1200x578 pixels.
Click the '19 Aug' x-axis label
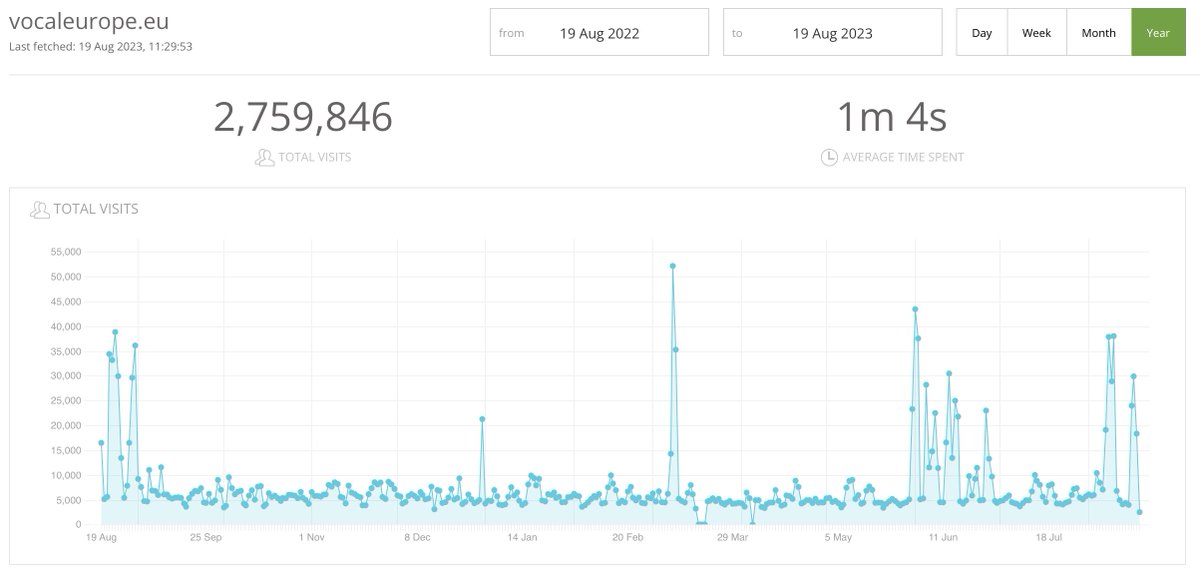pos(101,537)
